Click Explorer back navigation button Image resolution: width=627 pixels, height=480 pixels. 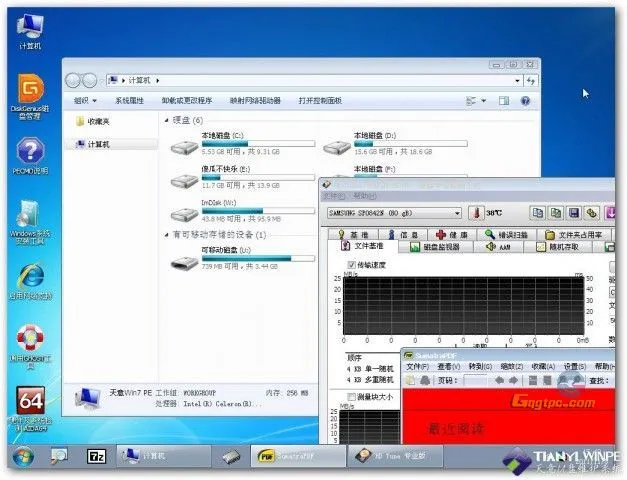[x=73, y=80]
